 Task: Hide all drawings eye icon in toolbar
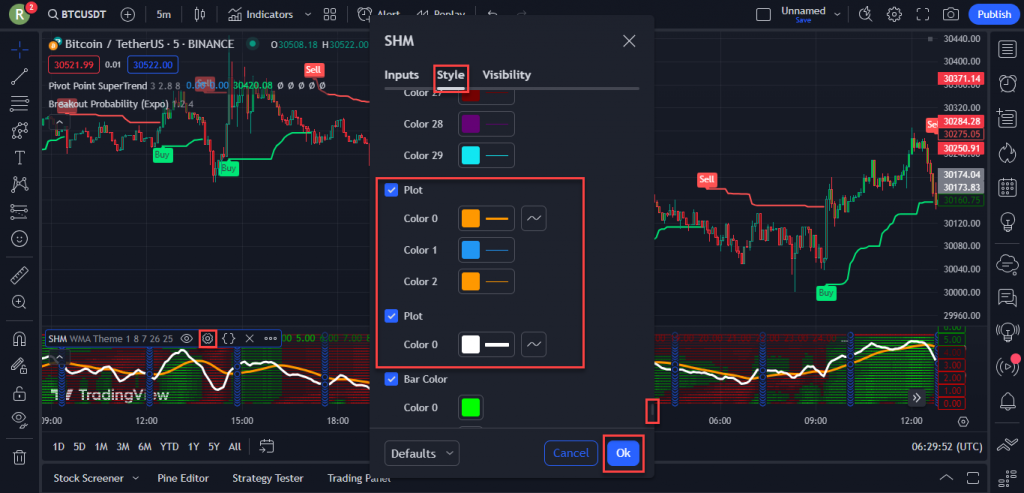point(20,420)
